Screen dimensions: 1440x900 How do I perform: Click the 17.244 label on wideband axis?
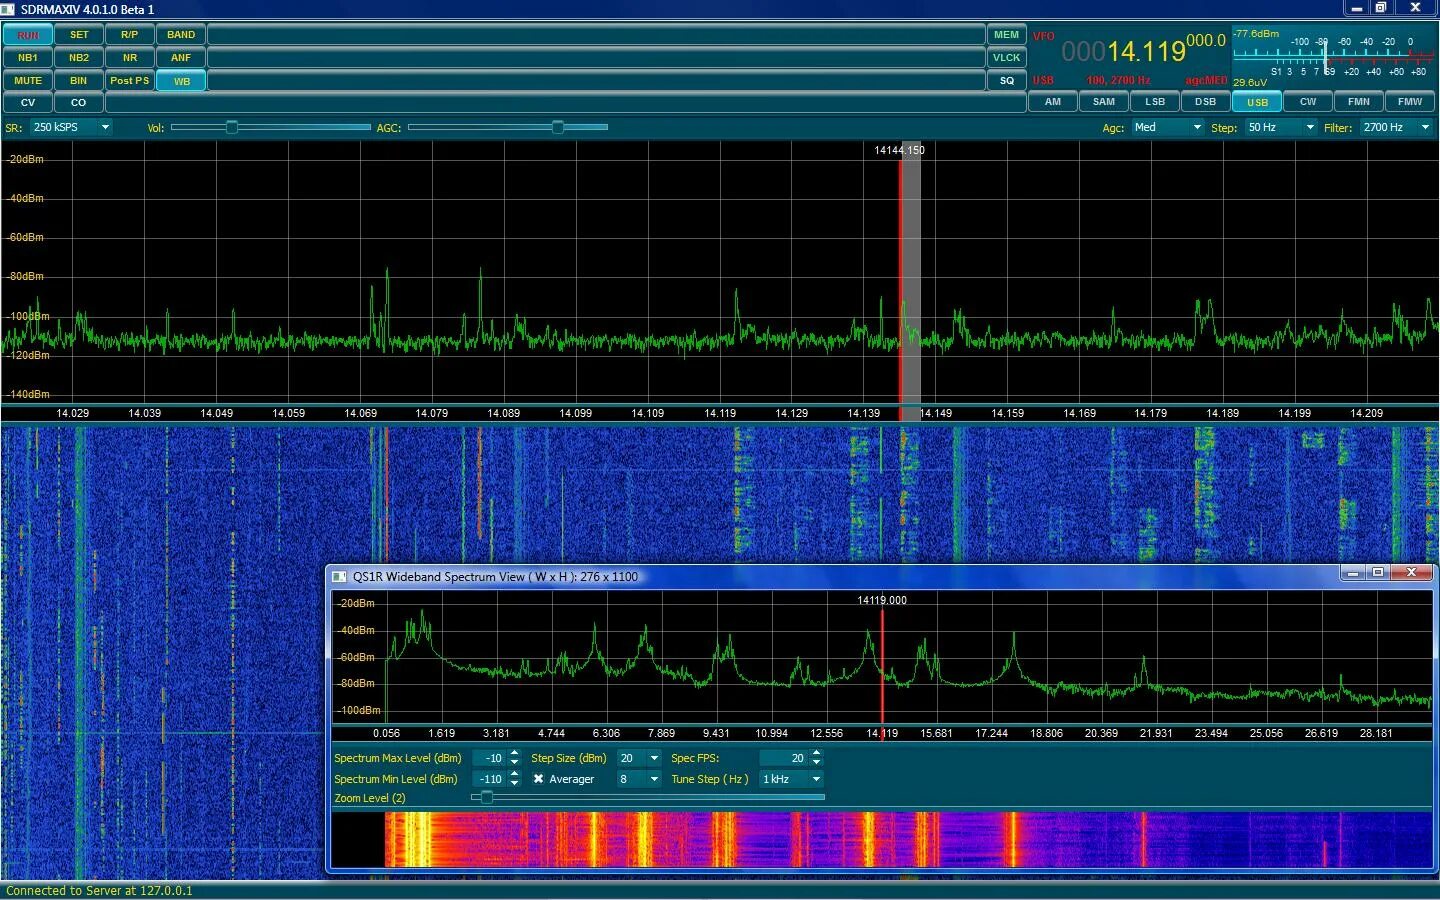(x=991, y=733)
